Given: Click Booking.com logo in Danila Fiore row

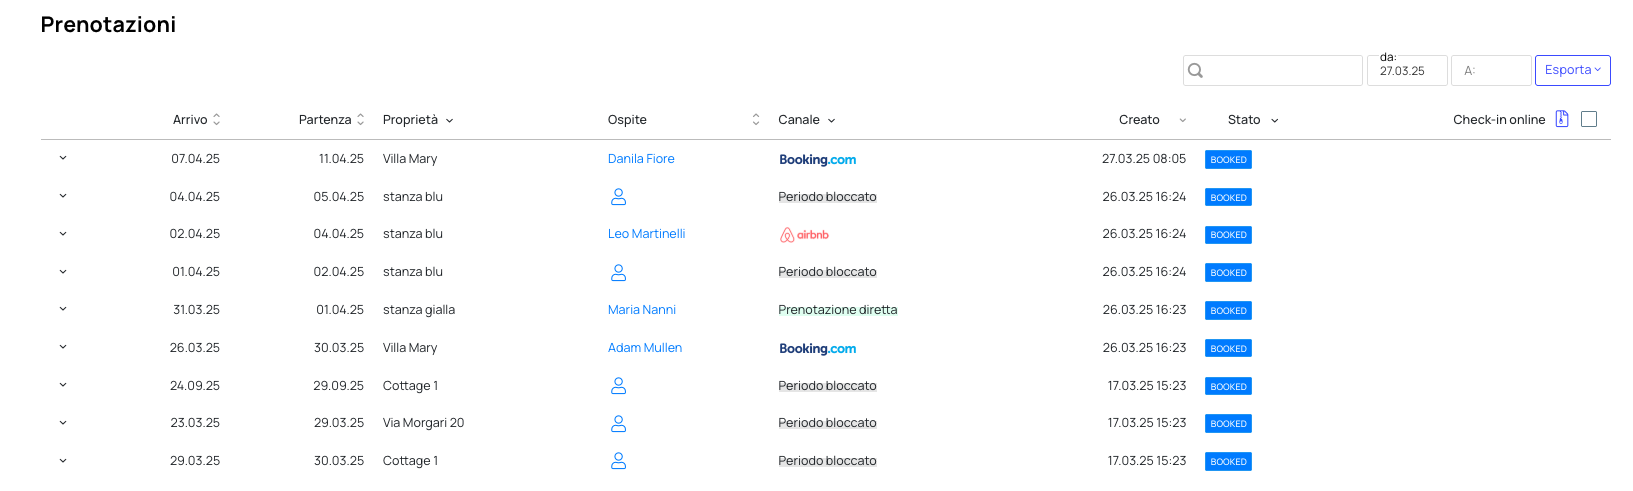Looking at the screenshot, I should pos(817,159).
